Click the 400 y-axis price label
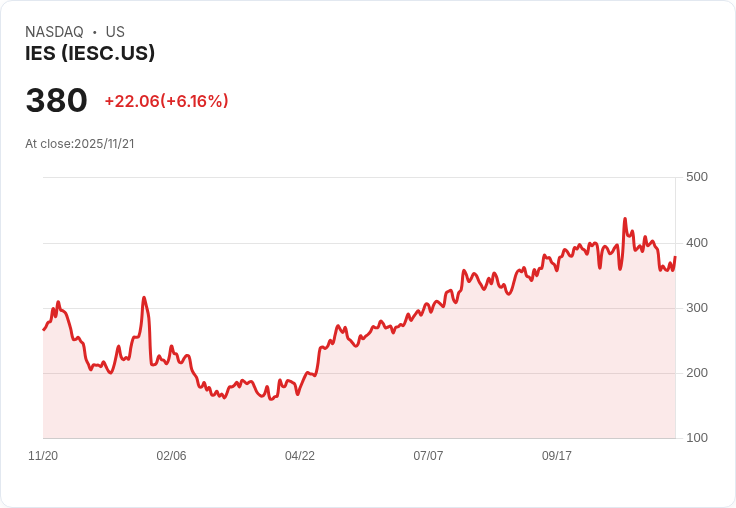The width and height of the screenshot is (736, 508). coord(697,243)
